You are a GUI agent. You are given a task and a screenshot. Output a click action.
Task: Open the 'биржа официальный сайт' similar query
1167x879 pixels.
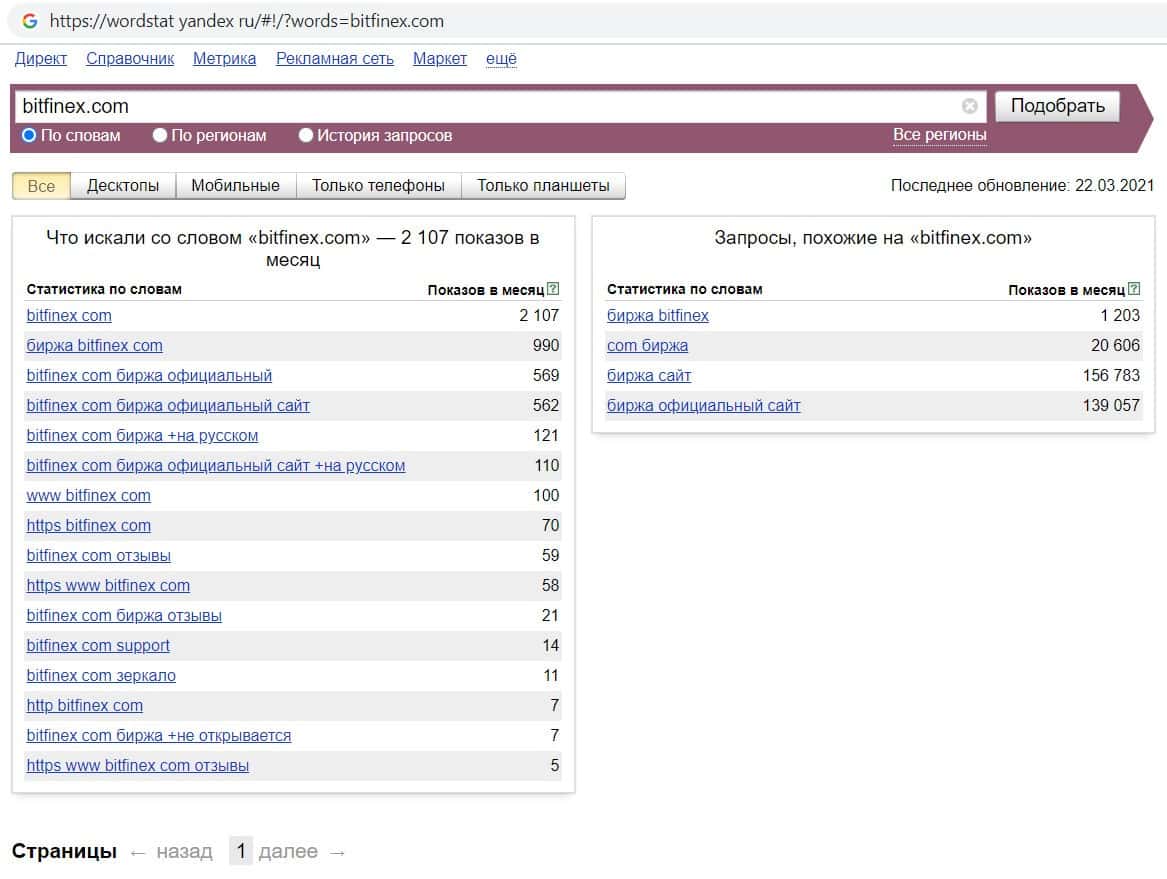pyautogui.click(x=703, y=406)
